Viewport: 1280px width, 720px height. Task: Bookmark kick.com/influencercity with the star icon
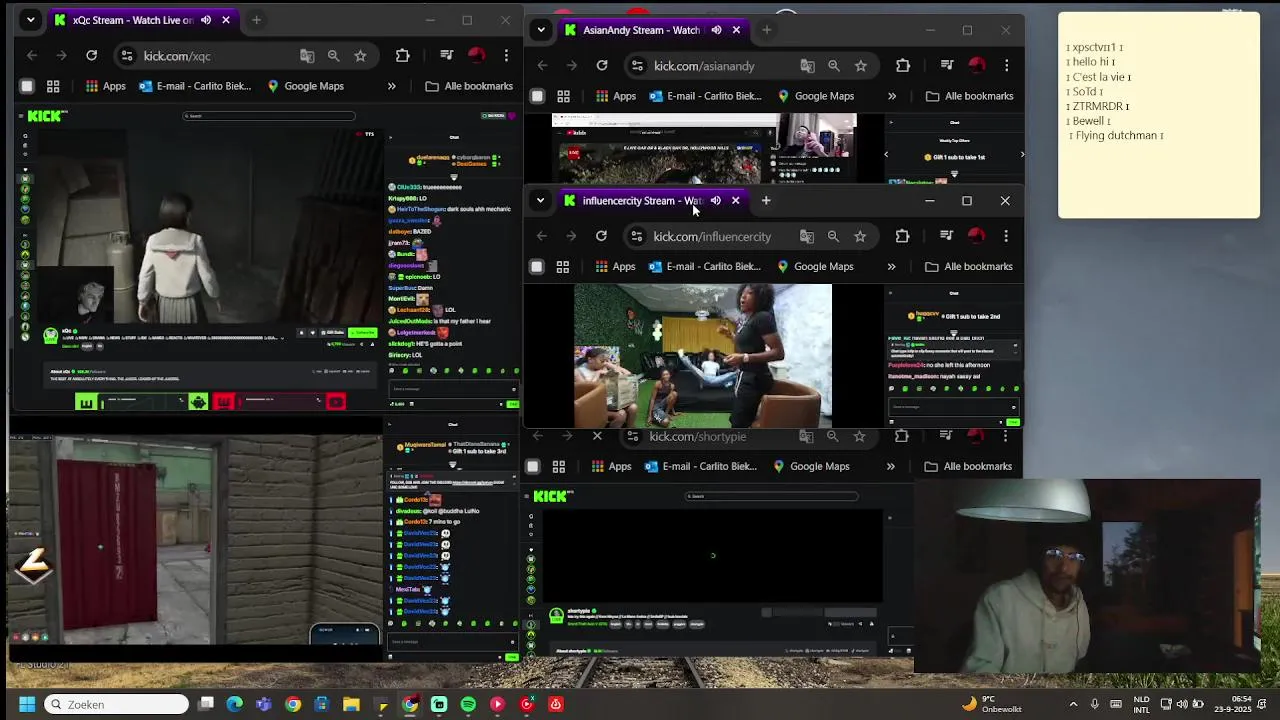coord(859,237)
